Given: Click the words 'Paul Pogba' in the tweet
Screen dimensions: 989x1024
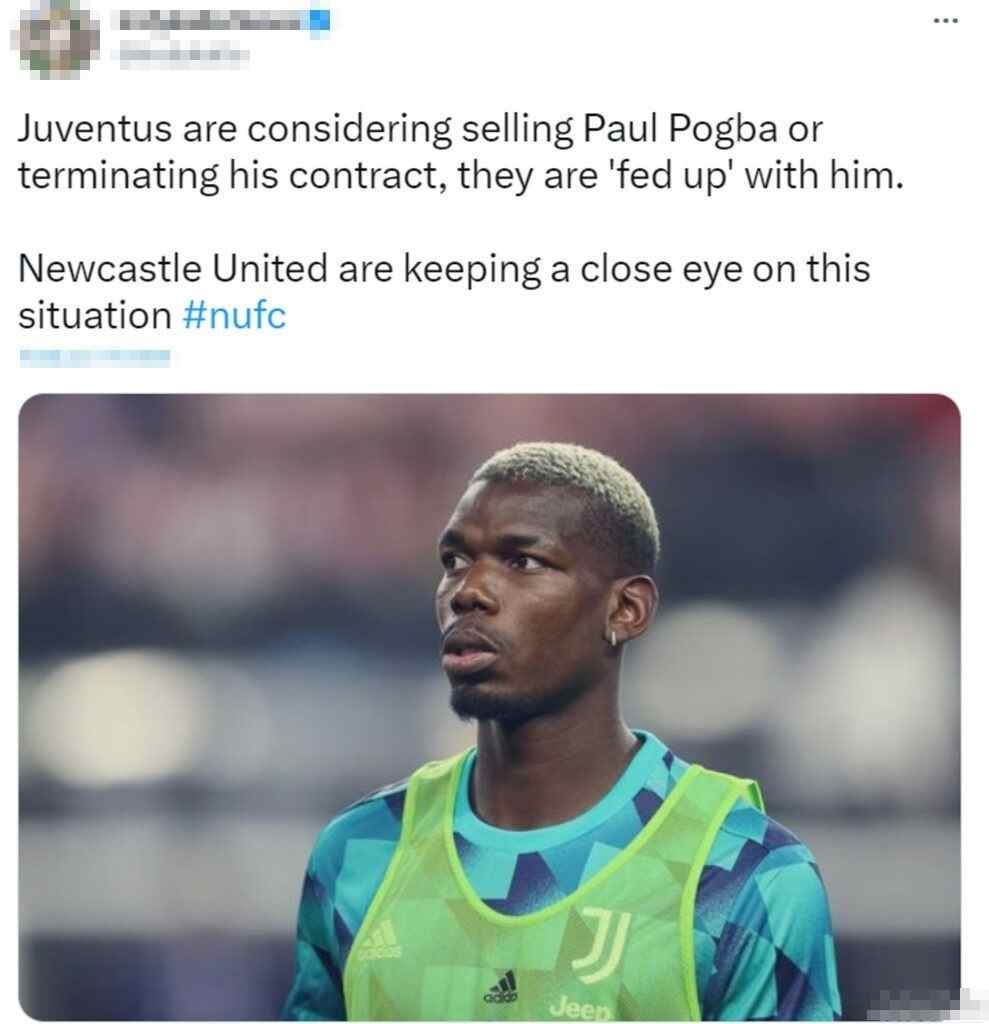Looking at the screenshot, I should 679,128.
